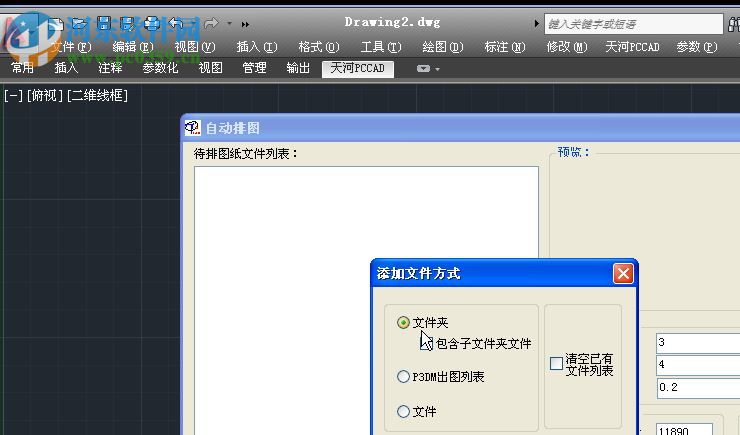Toggle the 清空已有文件列表 checkbox
Viewport: 740px width, 435px height.
point(557,364)
